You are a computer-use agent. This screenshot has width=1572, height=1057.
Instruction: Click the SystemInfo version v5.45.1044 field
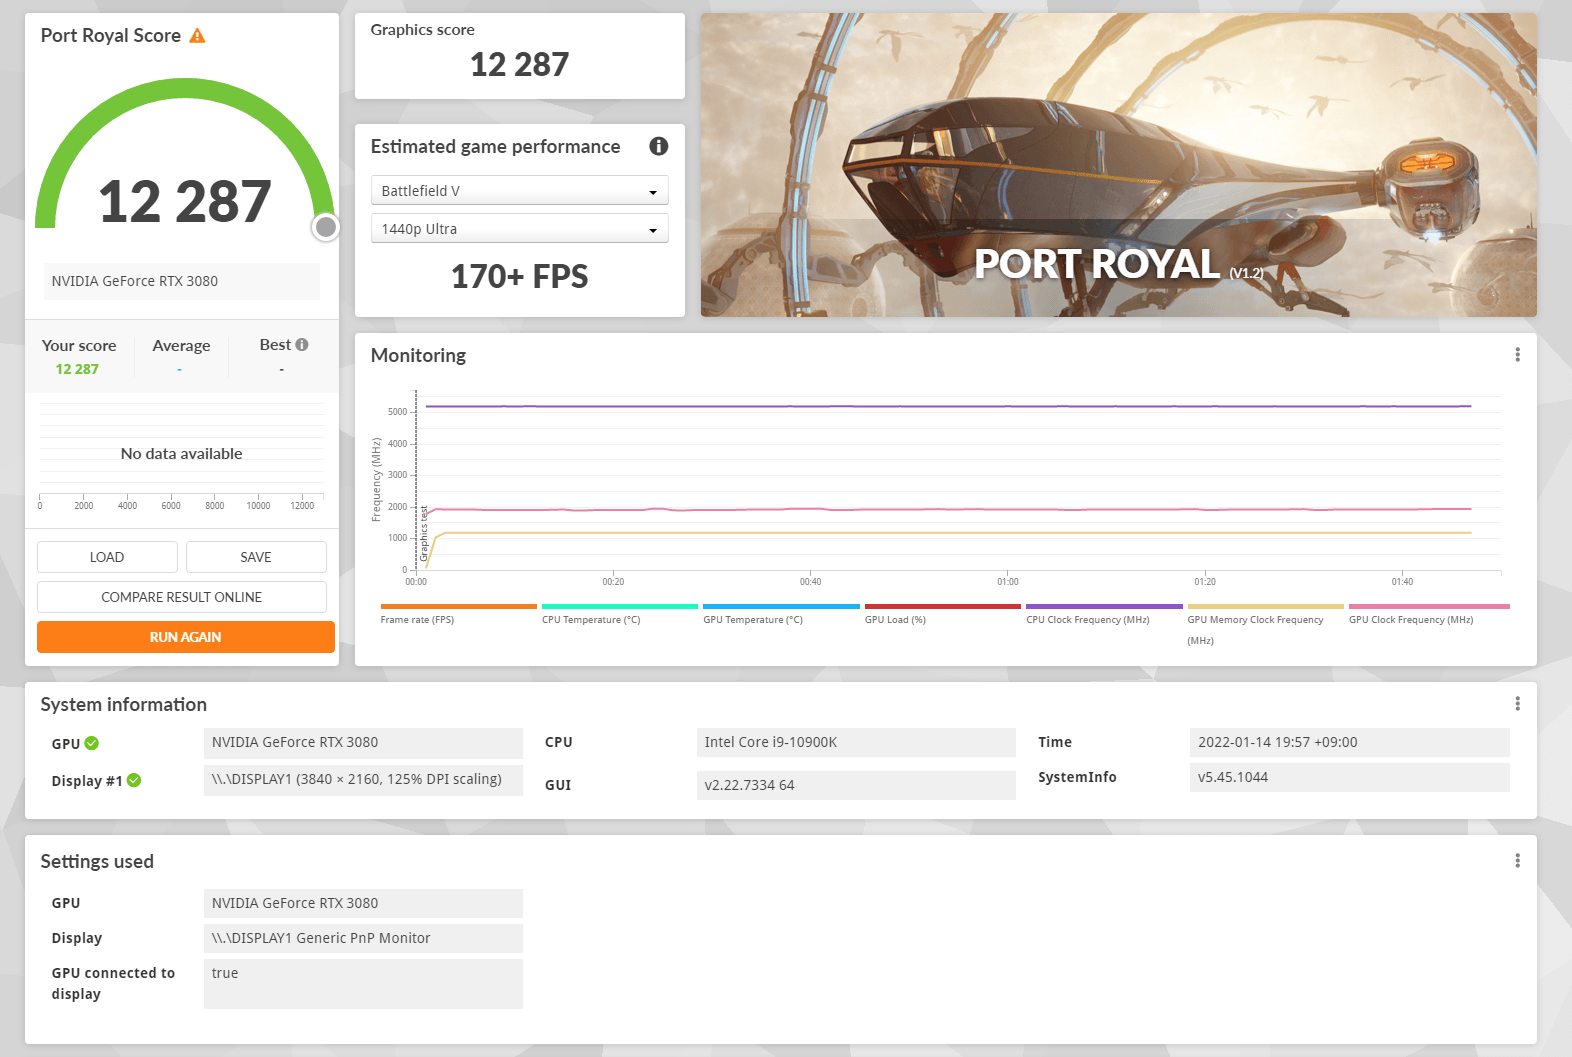[x=1350, y=777]
